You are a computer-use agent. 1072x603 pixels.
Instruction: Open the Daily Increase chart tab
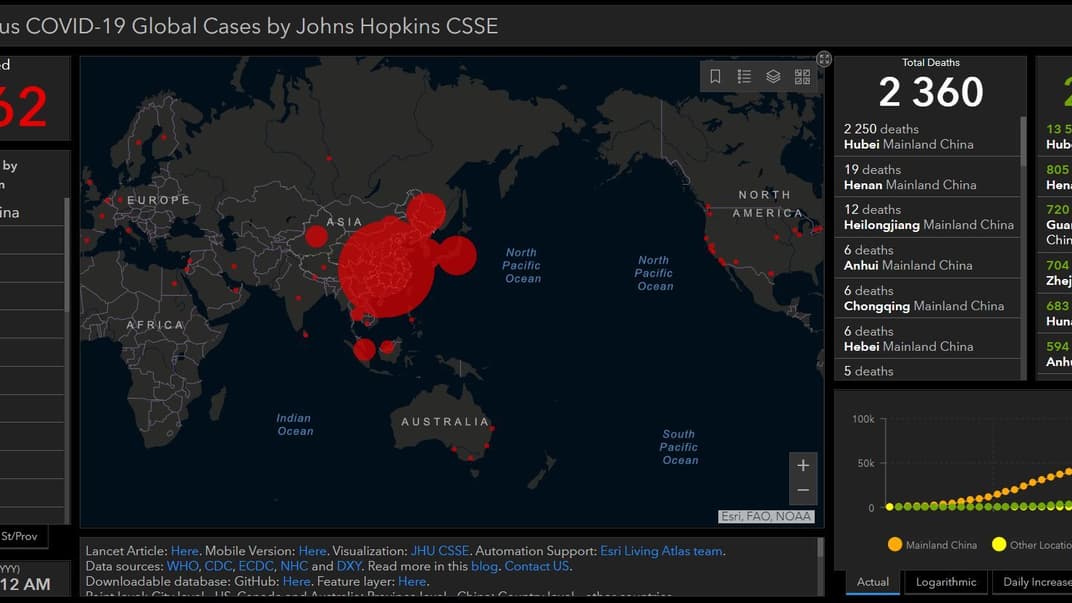(x=1036, y=582)
